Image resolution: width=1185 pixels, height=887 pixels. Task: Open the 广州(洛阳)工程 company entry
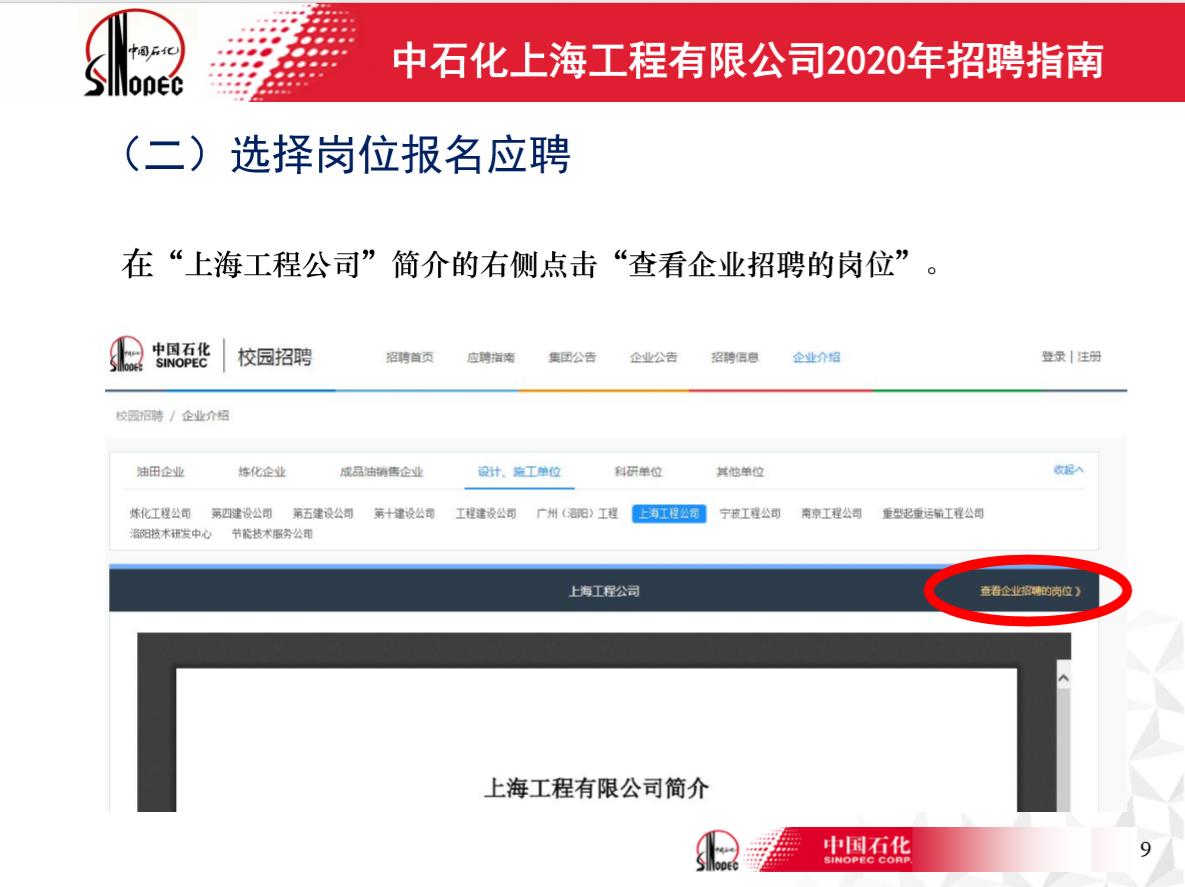(577, 514)
